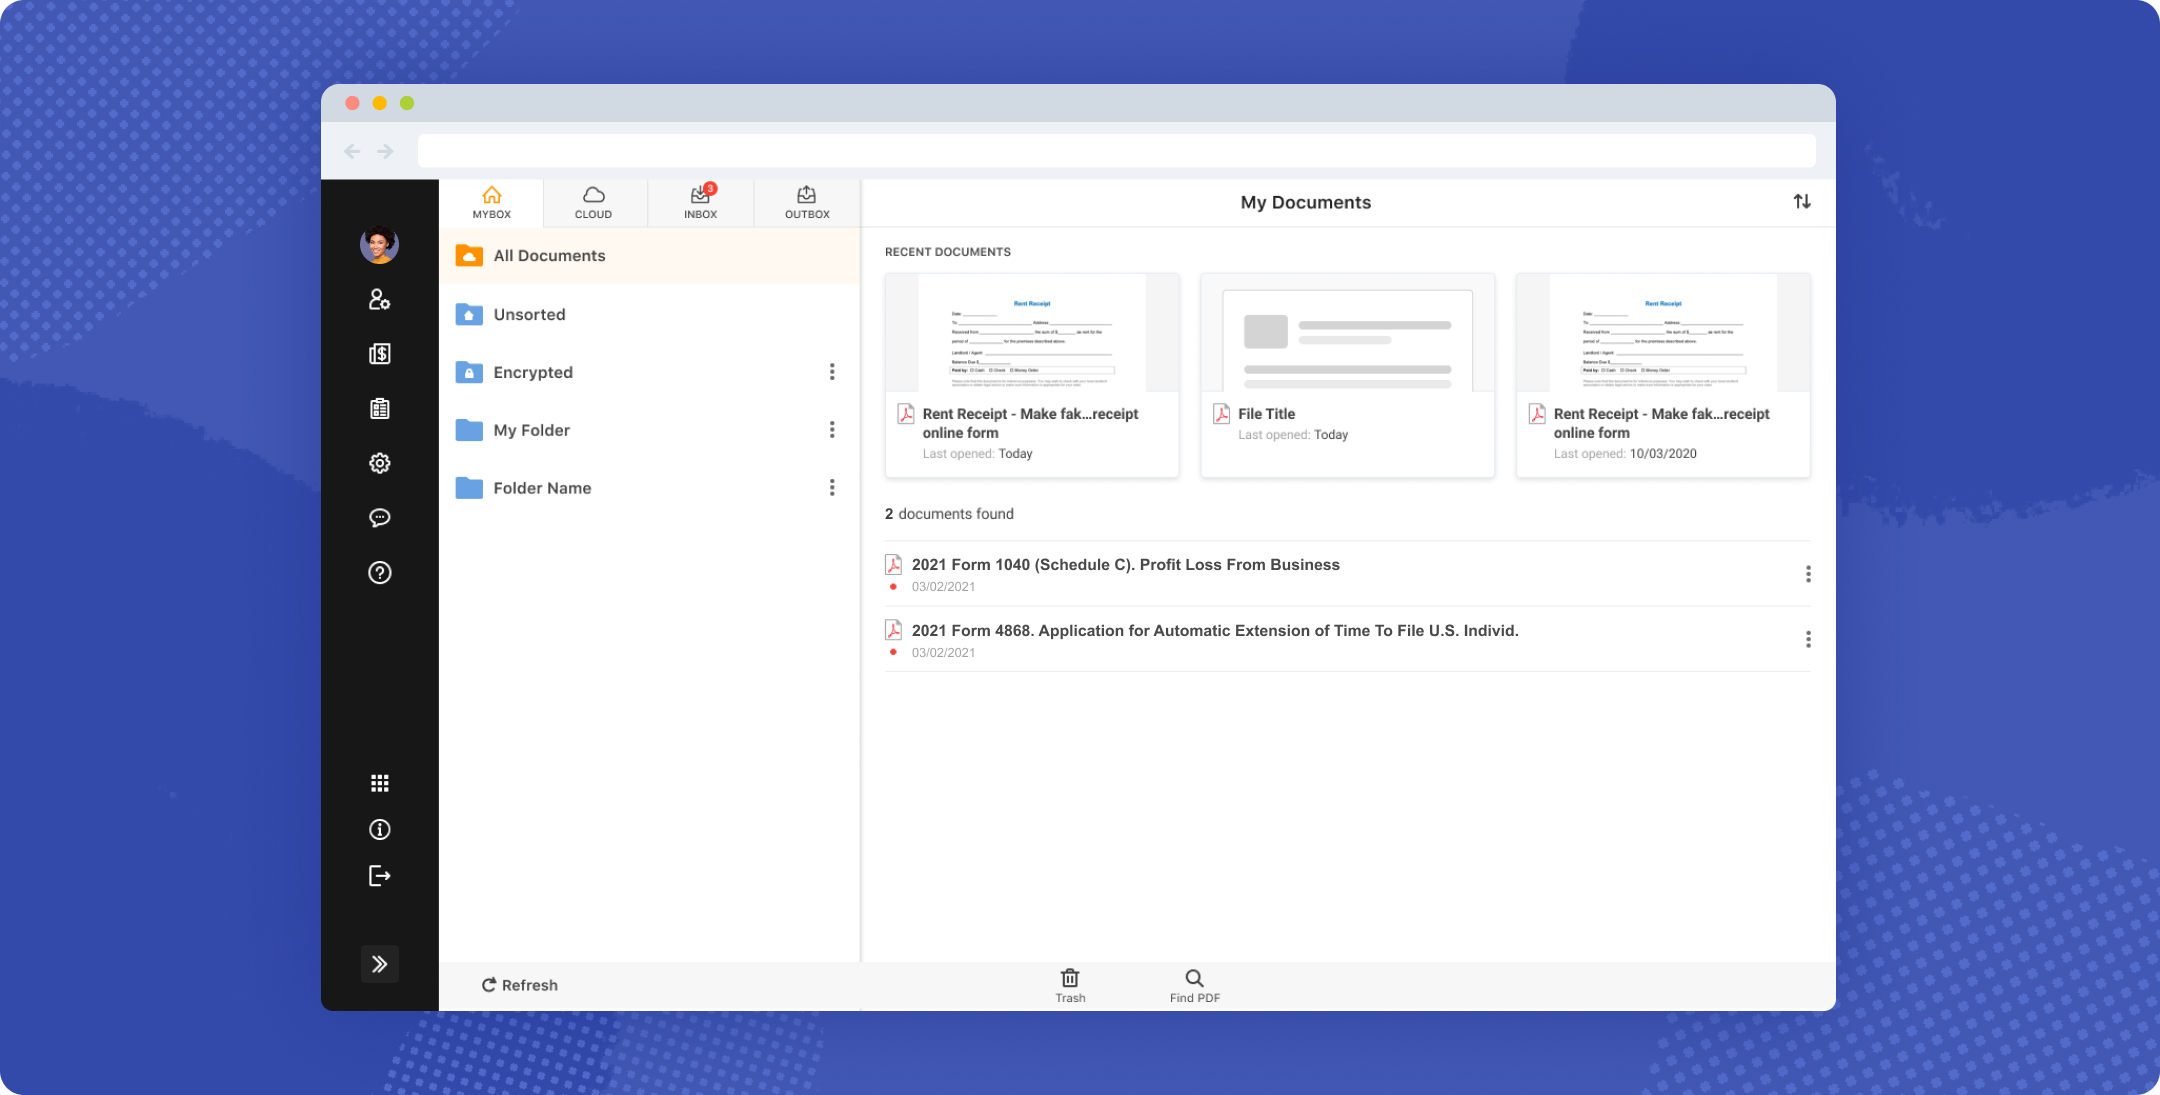Click the billing dollar document icon
Viewport: 2160px width, 1095px height.
tap(379, 354)
